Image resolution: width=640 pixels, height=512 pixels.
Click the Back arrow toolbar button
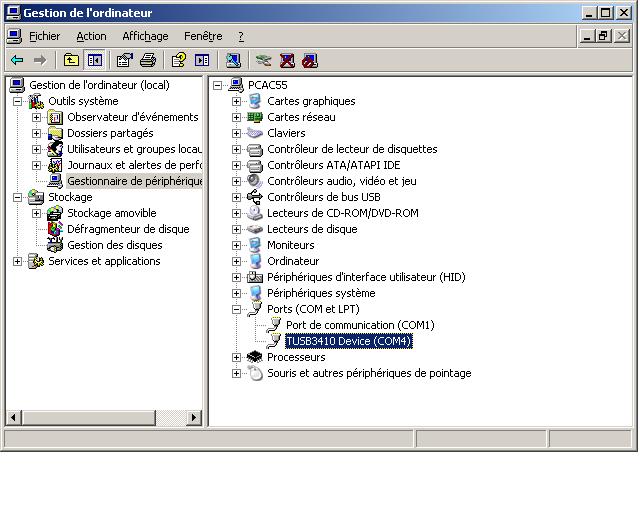pyautogui.click(x=17, y=60)
